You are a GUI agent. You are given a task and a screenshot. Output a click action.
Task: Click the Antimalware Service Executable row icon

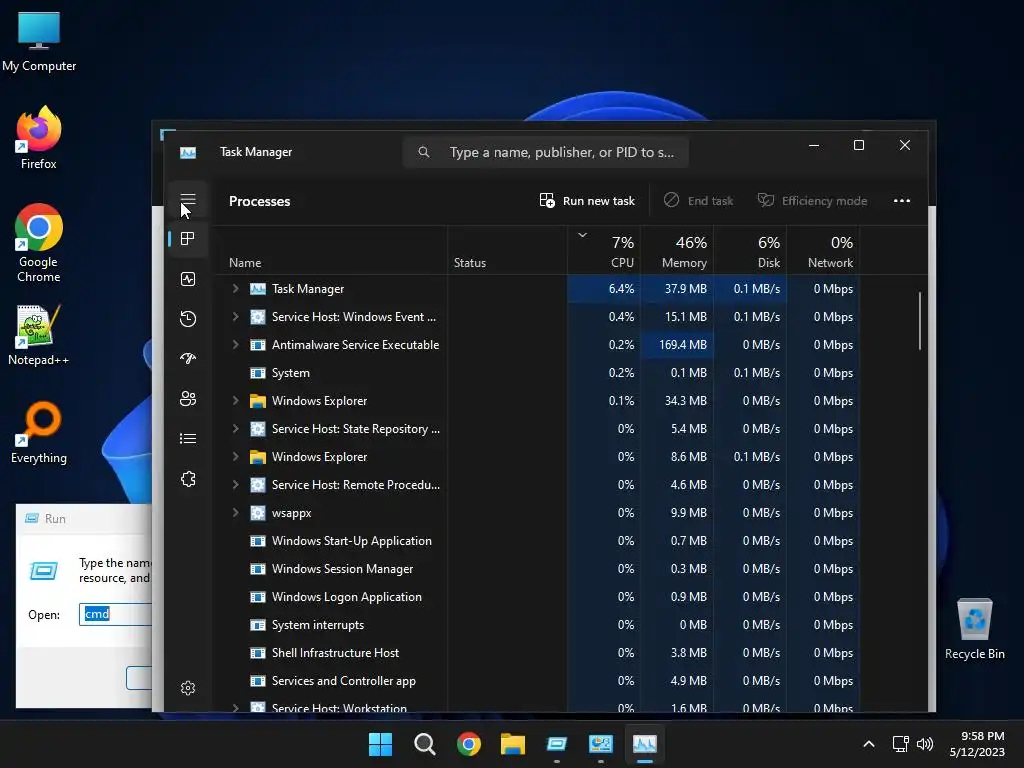pos(258,345)
